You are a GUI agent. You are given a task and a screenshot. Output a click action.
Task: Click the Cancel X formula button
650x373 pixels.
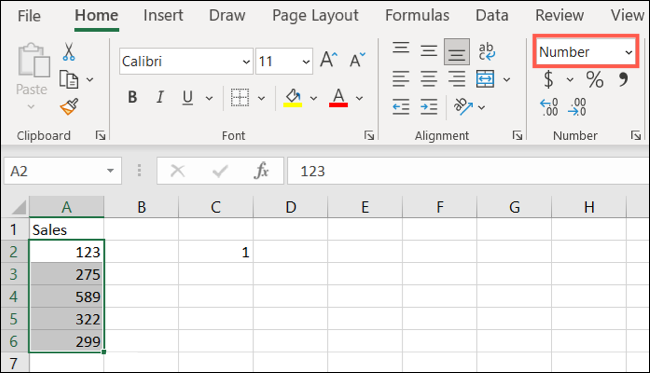click(178, 171)
